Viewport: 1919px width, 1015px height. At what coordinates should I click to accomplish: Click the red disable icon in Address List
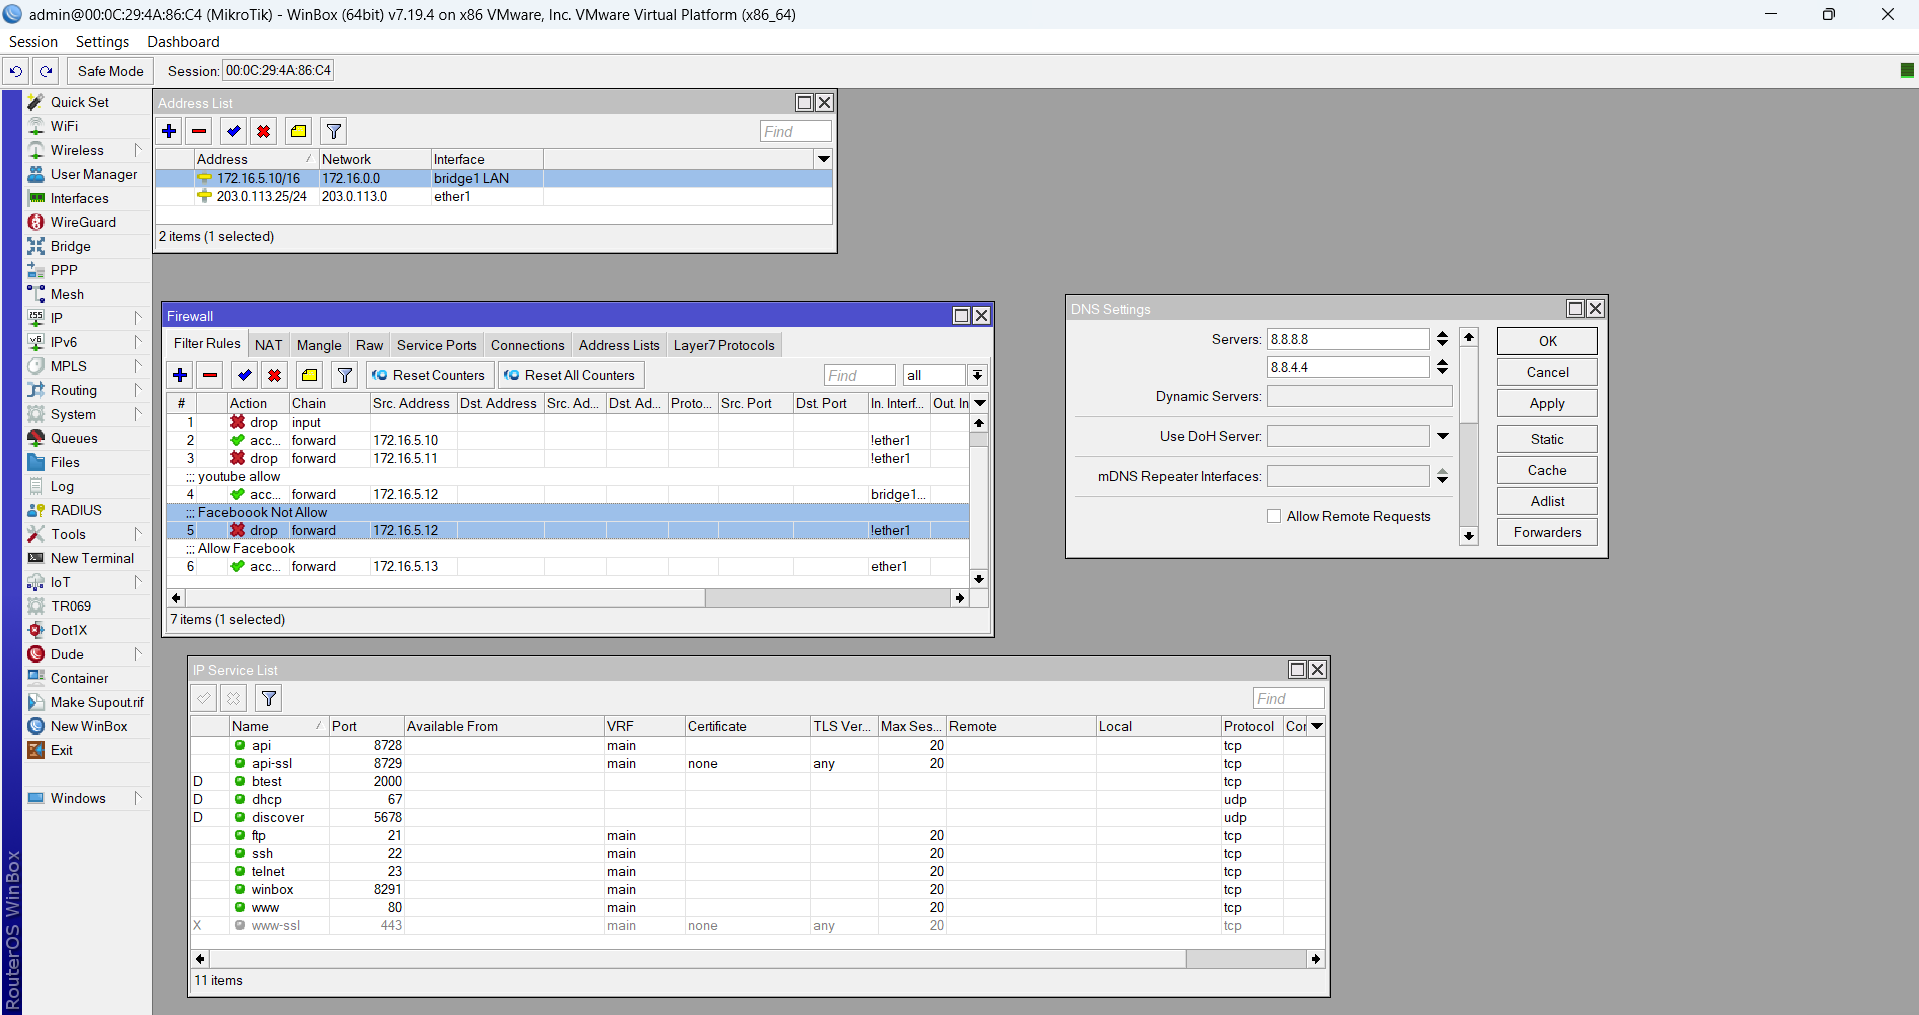pos(264,131)
